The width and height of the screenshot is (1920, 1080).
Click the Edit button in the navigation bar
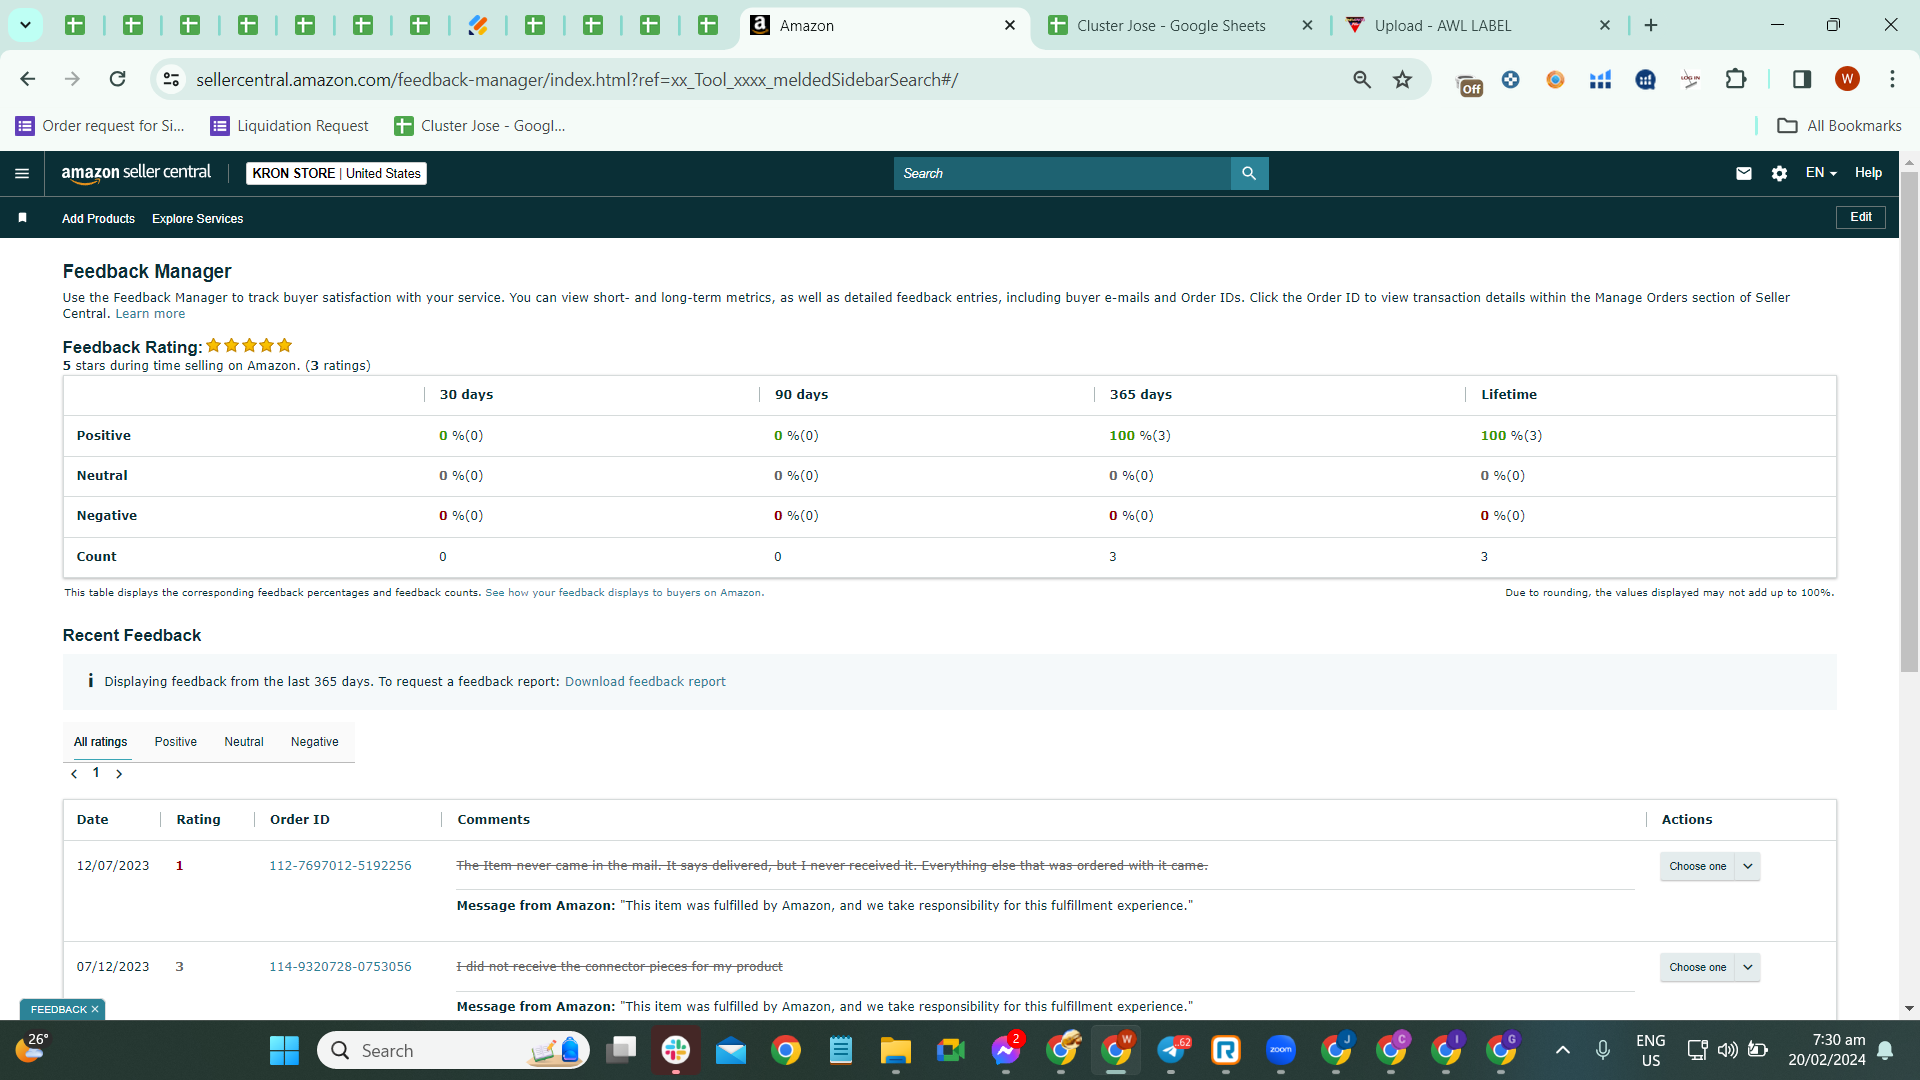1860,217
